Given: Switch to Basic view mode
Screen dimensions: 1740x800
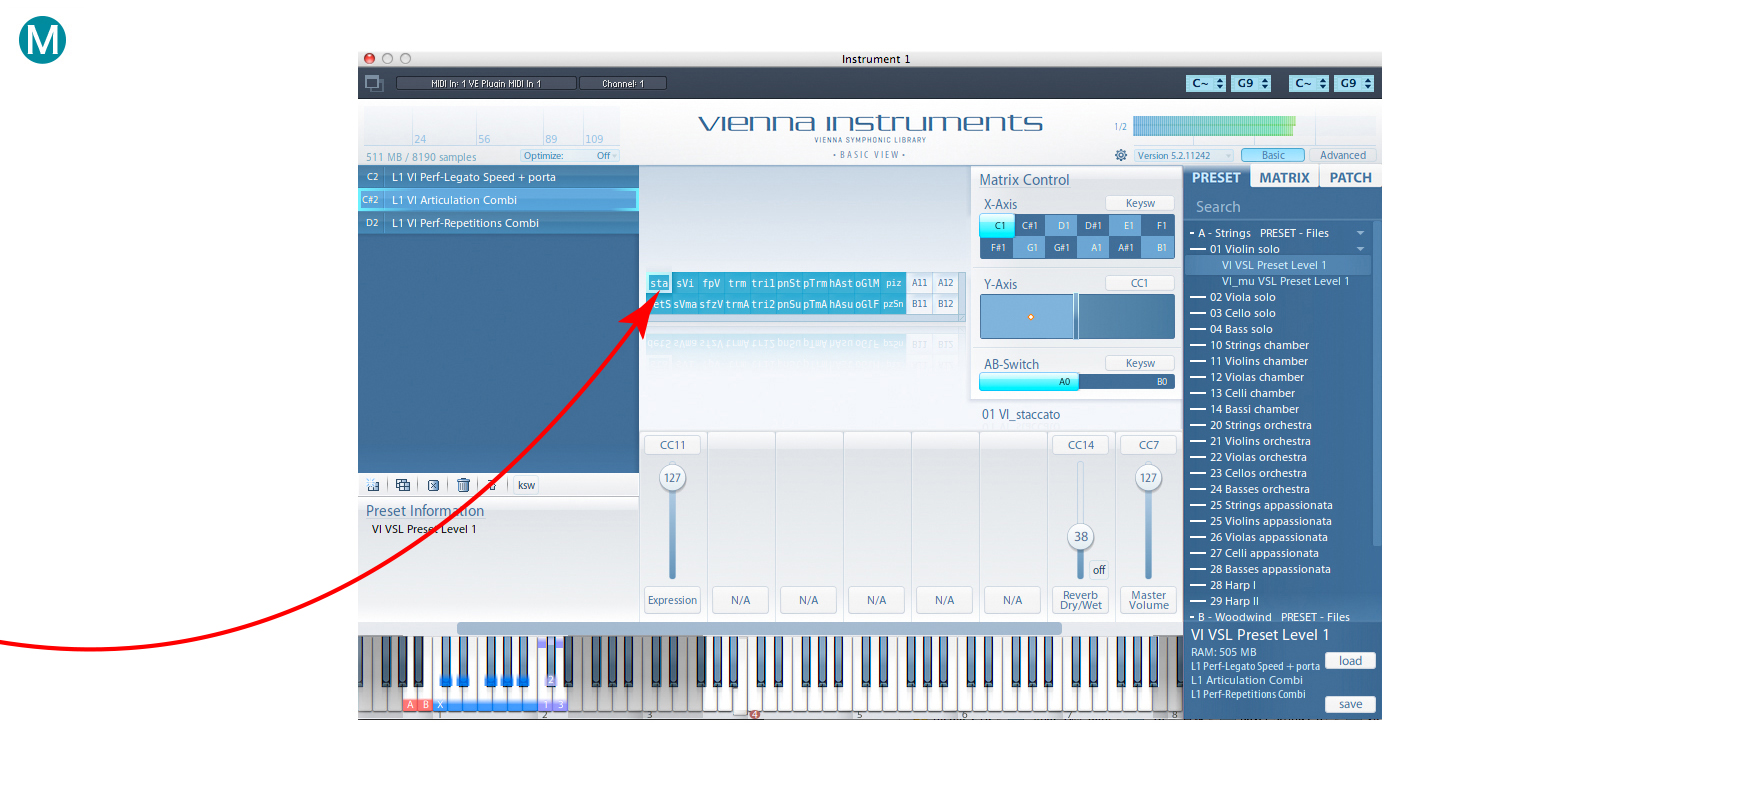Looking at the screenshot, I should (1273, 155).
